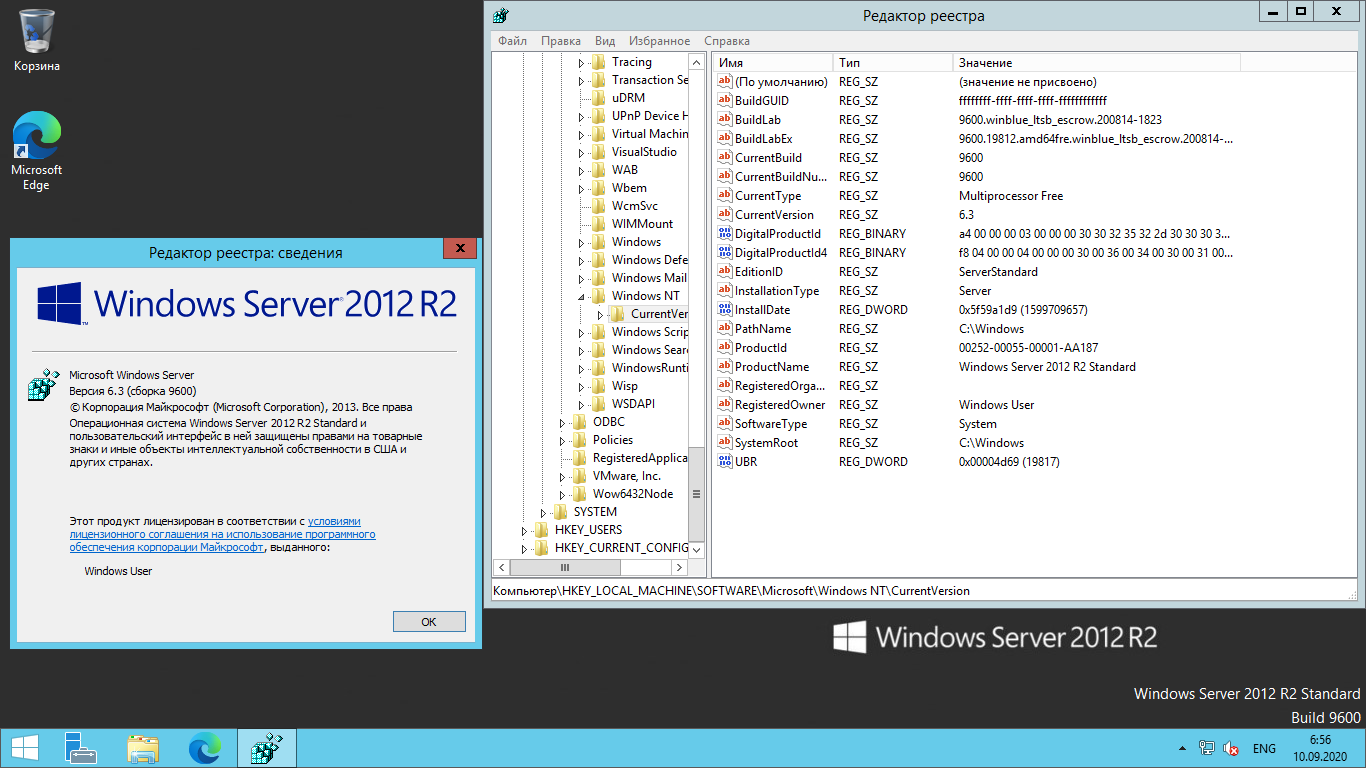
Task: Click the DigitalProductId binary value icon
Action: pyautogui.click(x=725, y=234)
